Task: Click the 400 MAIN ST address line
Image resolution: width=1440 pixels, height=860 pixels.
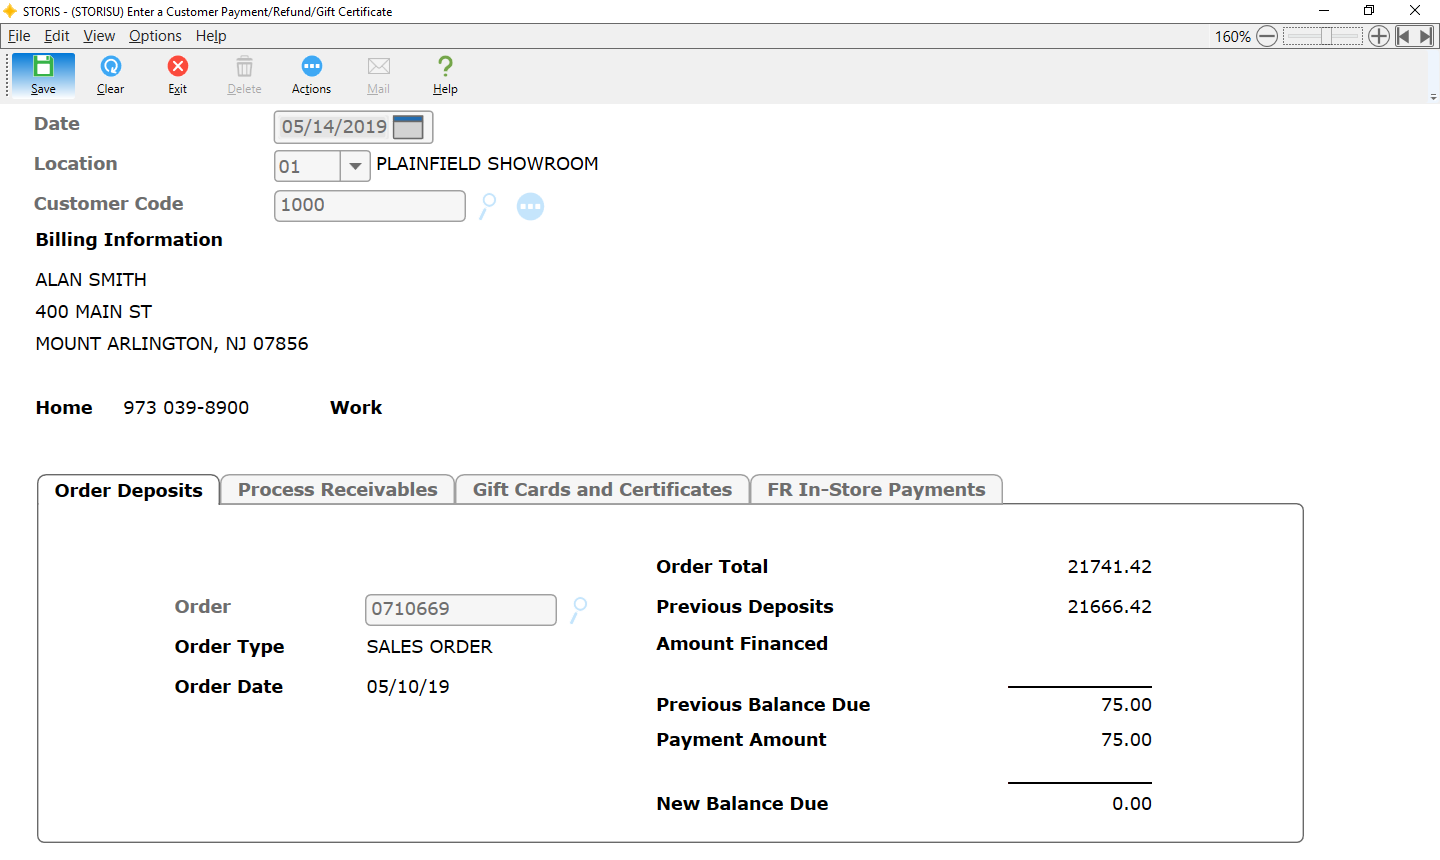Action: (x=94, y=312)
